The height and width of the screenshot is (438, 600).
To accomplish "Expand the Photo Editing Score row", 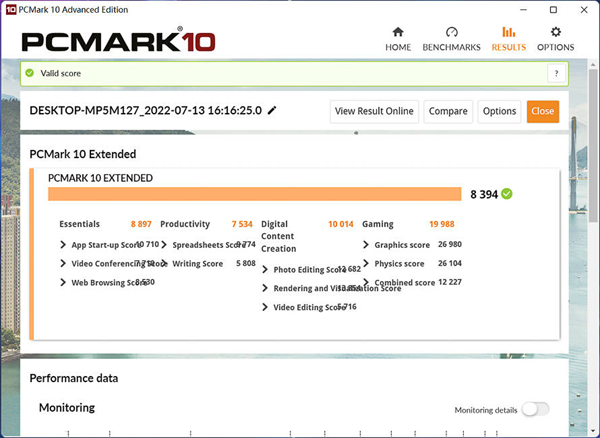I will pos(265,269).
